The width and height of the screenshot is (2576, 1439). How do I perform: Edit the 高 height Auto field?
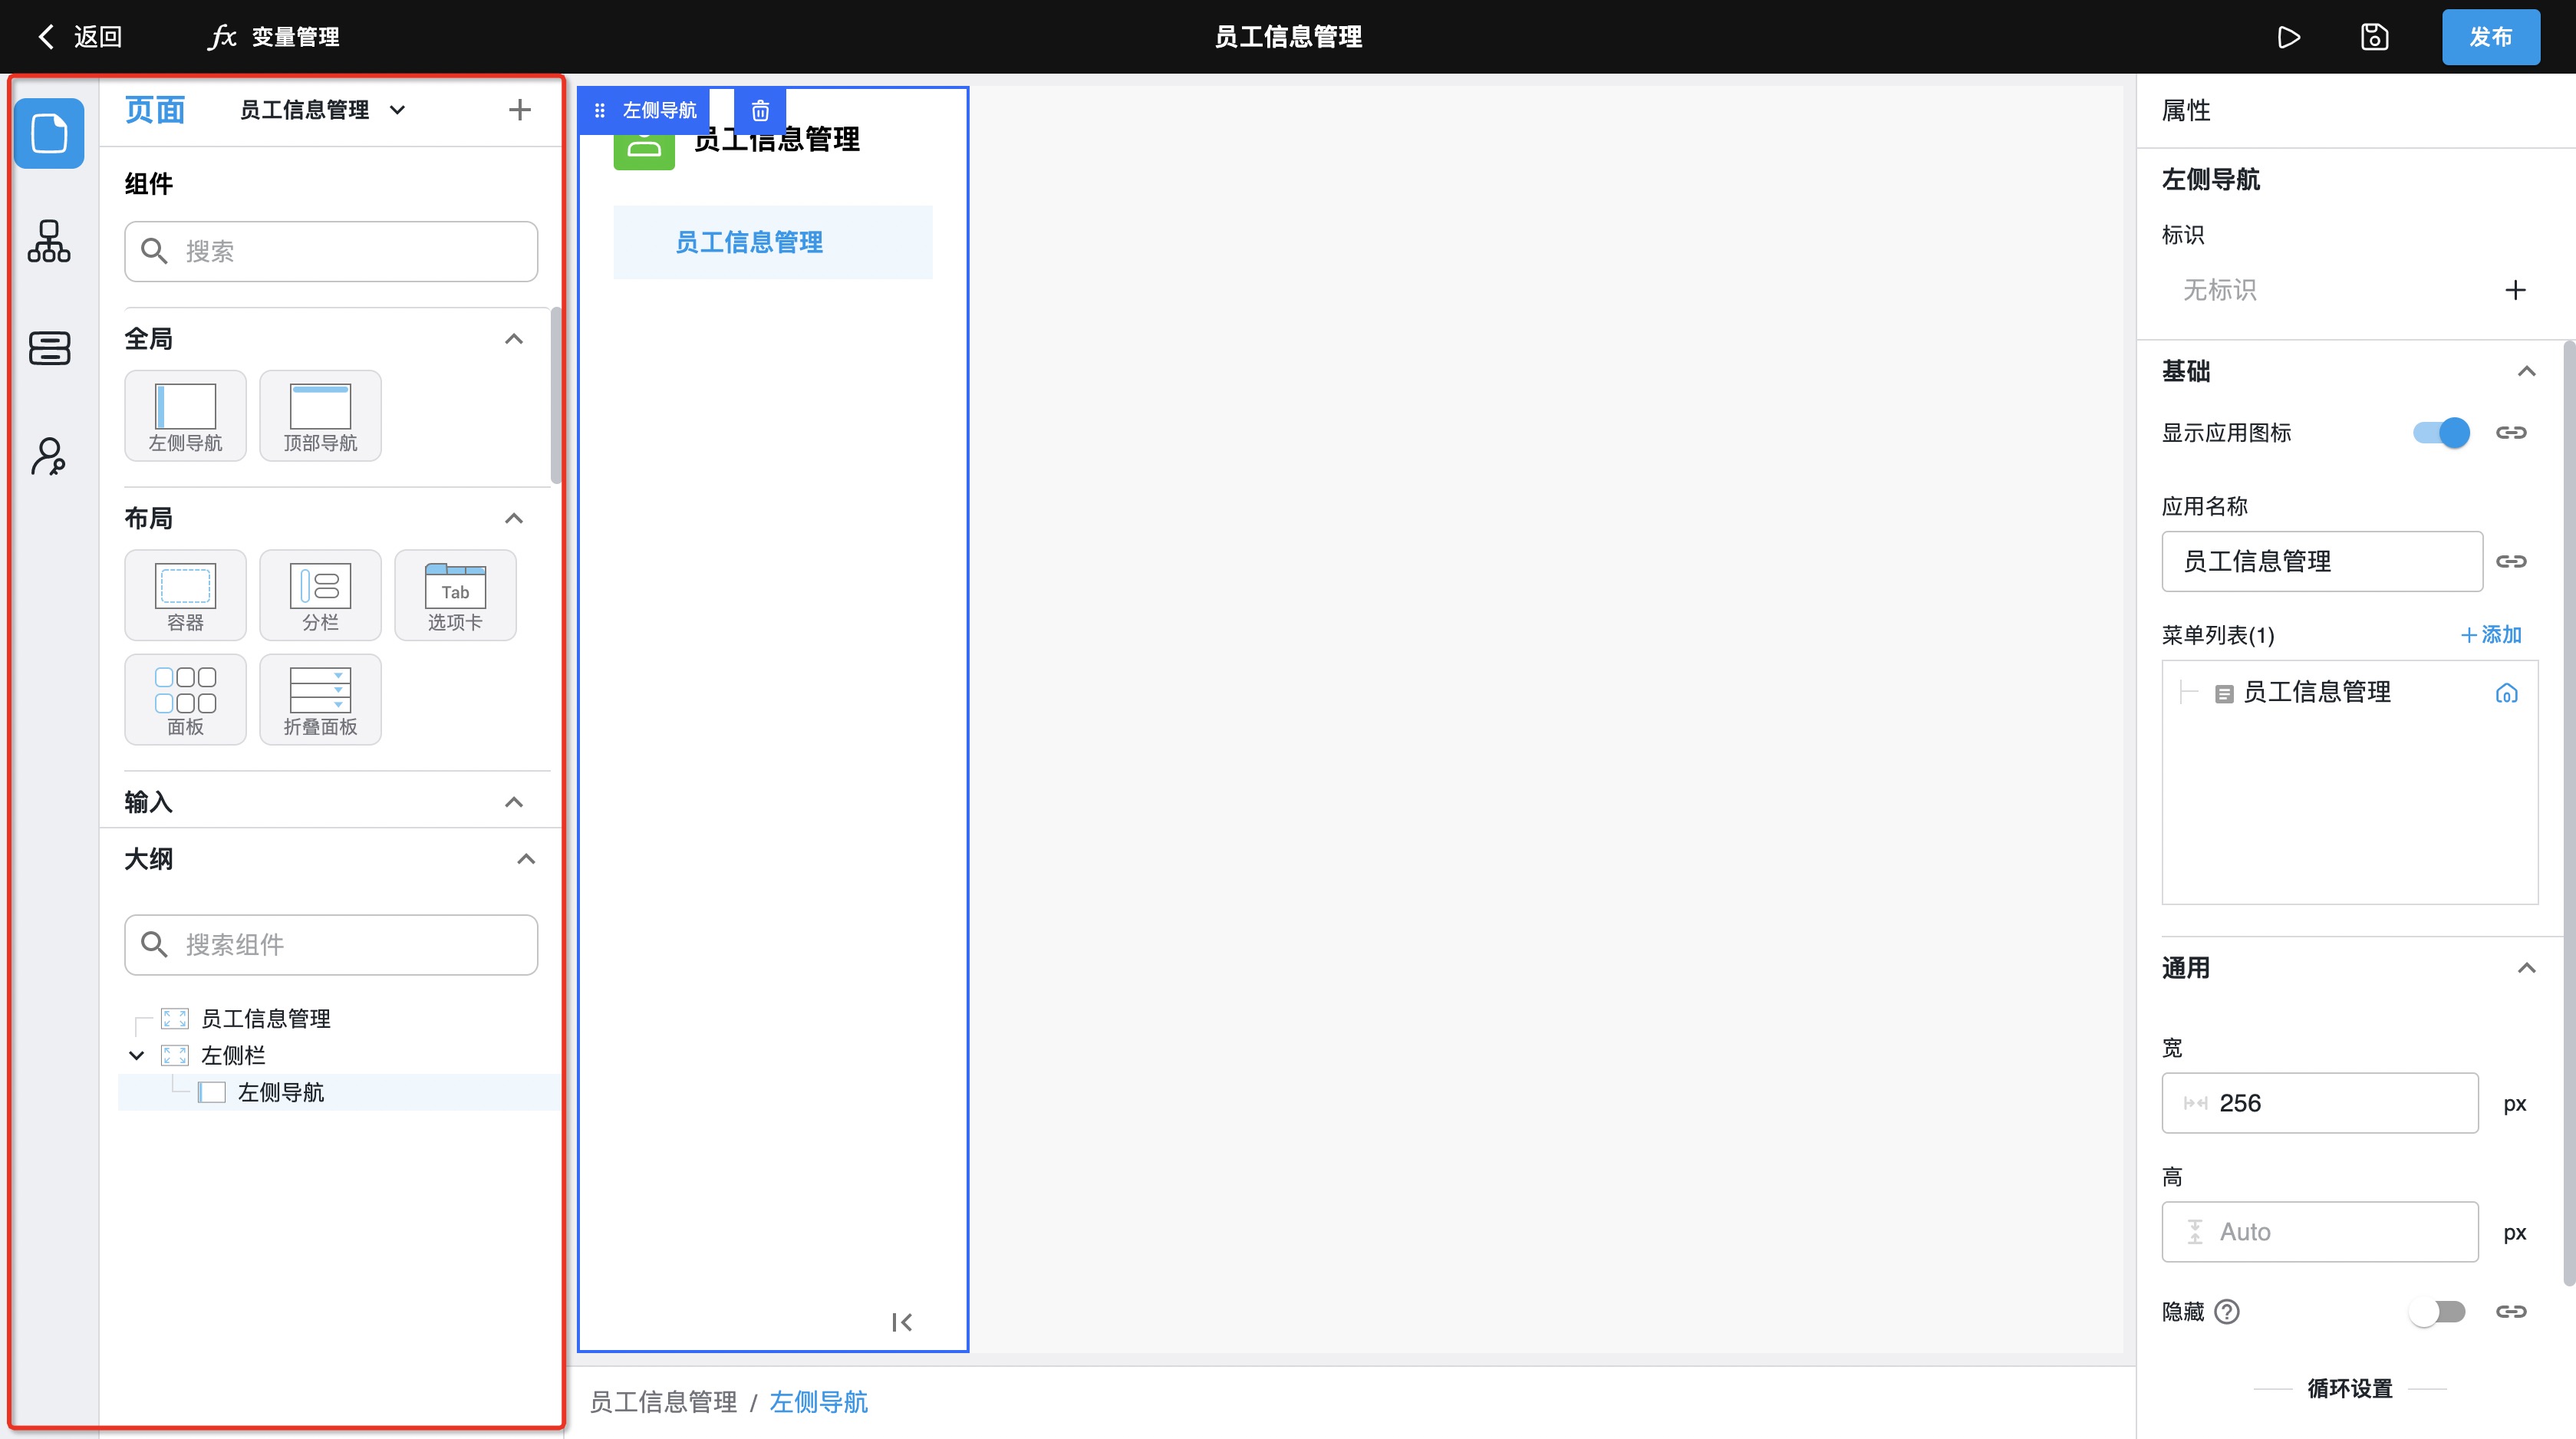(2320, 1232)
